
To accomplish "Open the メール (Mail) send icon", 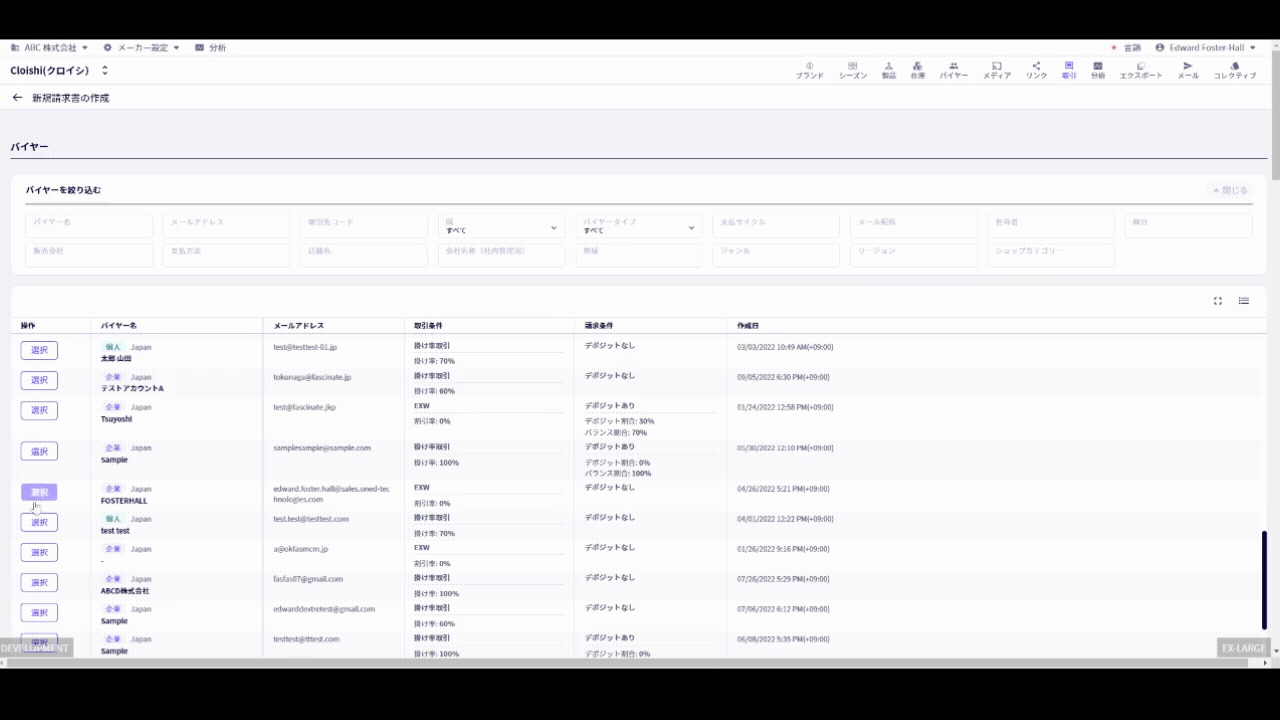I will tap(1188, 70).
